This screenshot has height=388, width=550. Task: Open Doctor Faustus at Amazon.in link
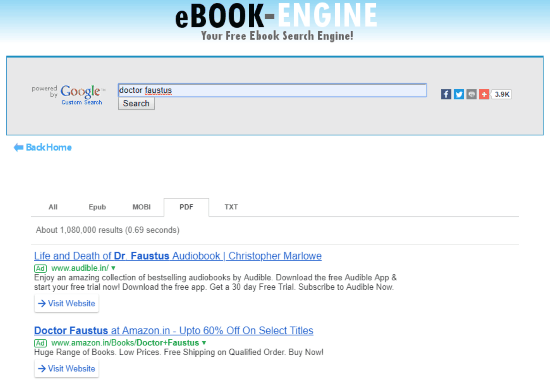pos(174,330)
